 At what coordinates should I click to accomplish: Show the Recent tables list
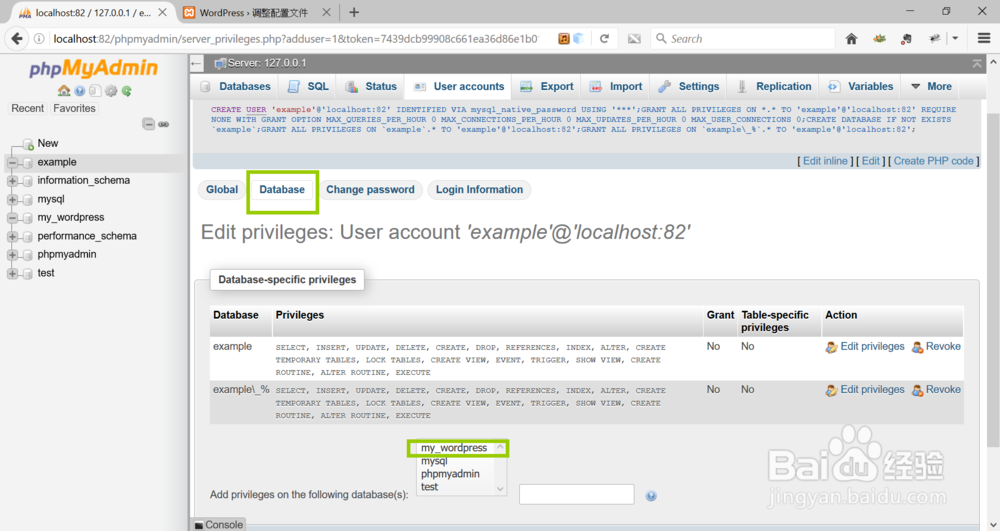coord(27,108)
